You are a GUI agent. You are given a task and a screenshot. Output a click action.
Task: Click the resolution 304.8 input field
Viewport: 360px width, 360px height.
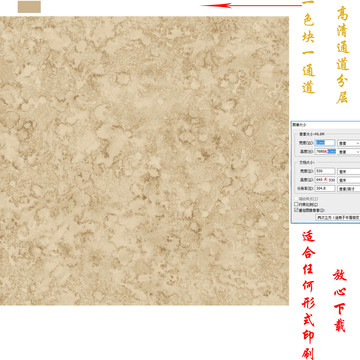click(325, 189)
